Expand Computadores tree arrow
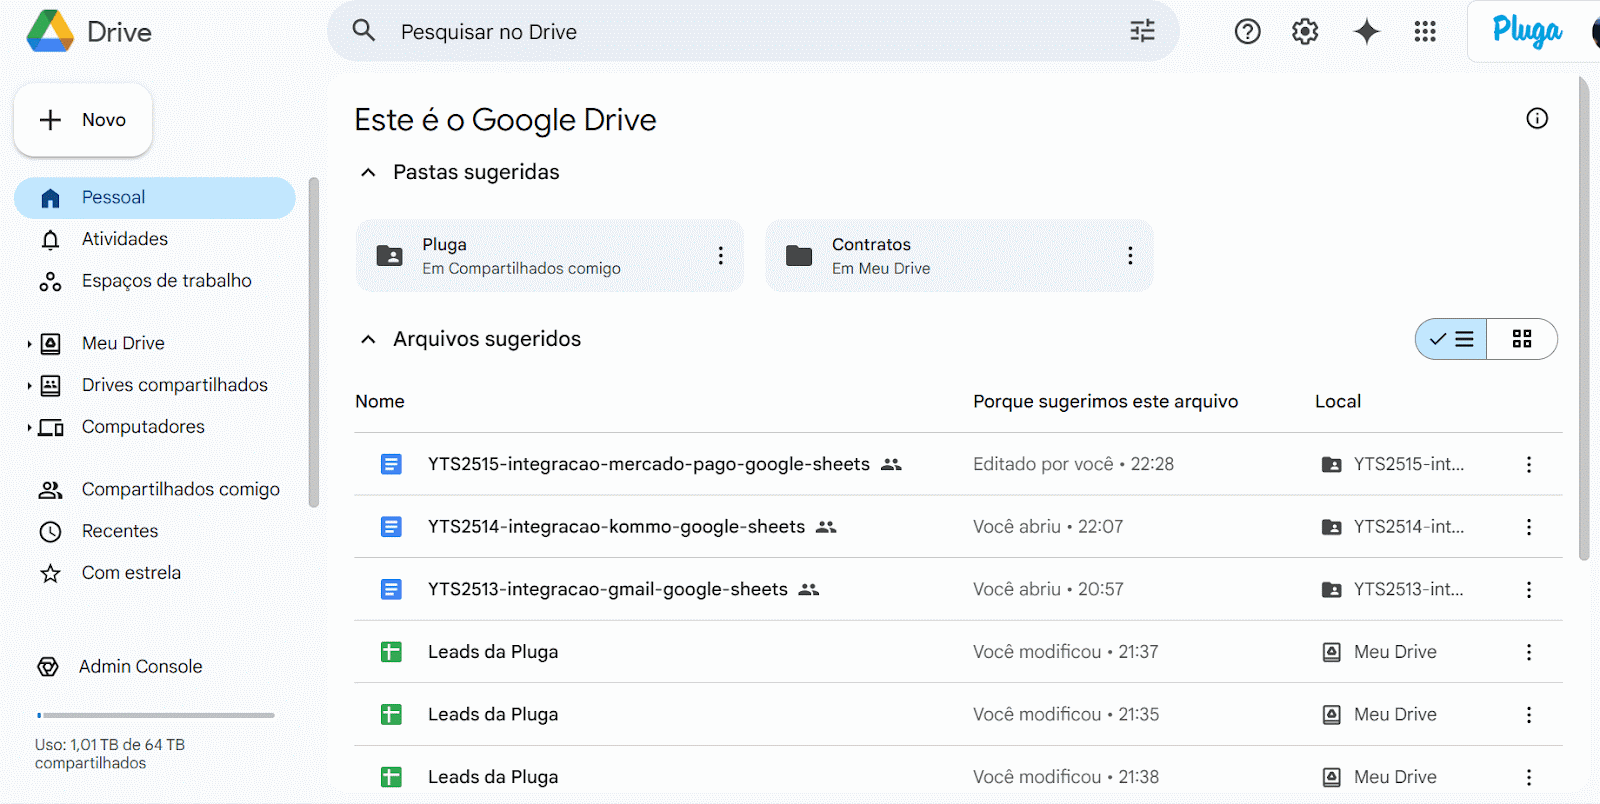Screen dimensions: 1600x804 pos(29,428)
